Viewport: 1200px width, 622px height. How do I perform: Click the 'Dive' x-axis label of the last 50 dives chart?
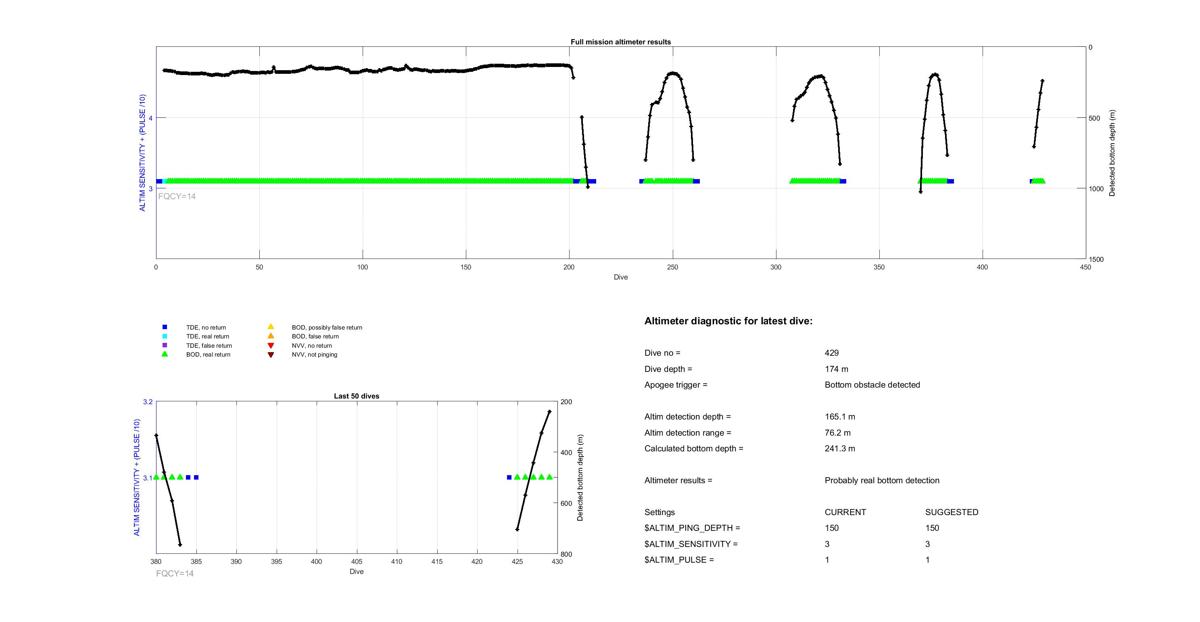(x=357, y=572)
